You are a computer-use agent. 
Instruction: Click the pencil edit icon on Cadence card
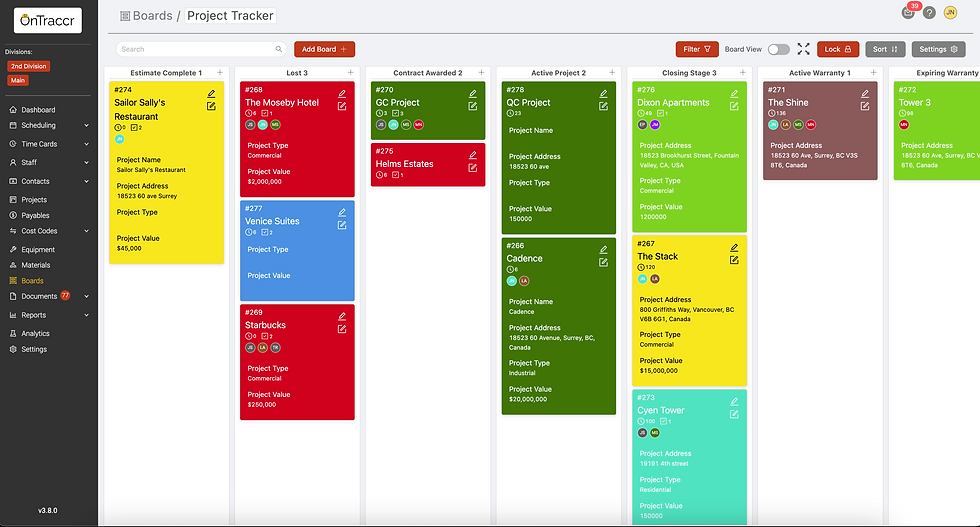pos(603,250)
